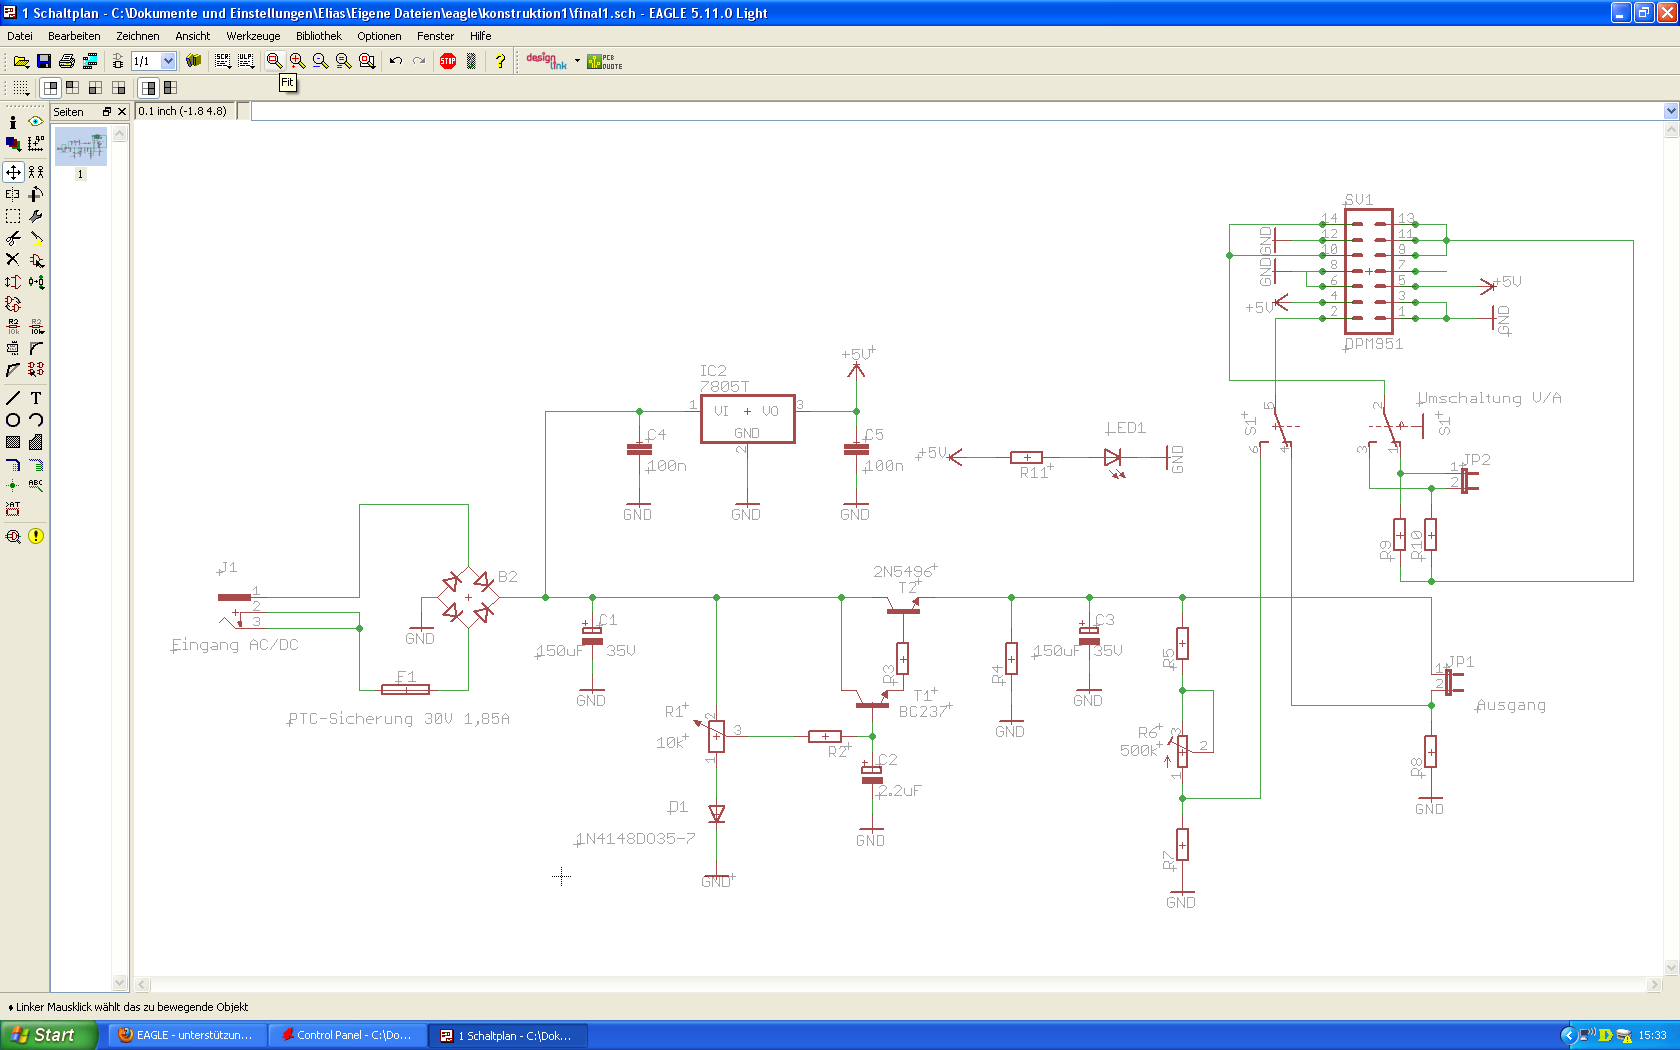Select the Name tool (R2 10k left)

point(13,326)
